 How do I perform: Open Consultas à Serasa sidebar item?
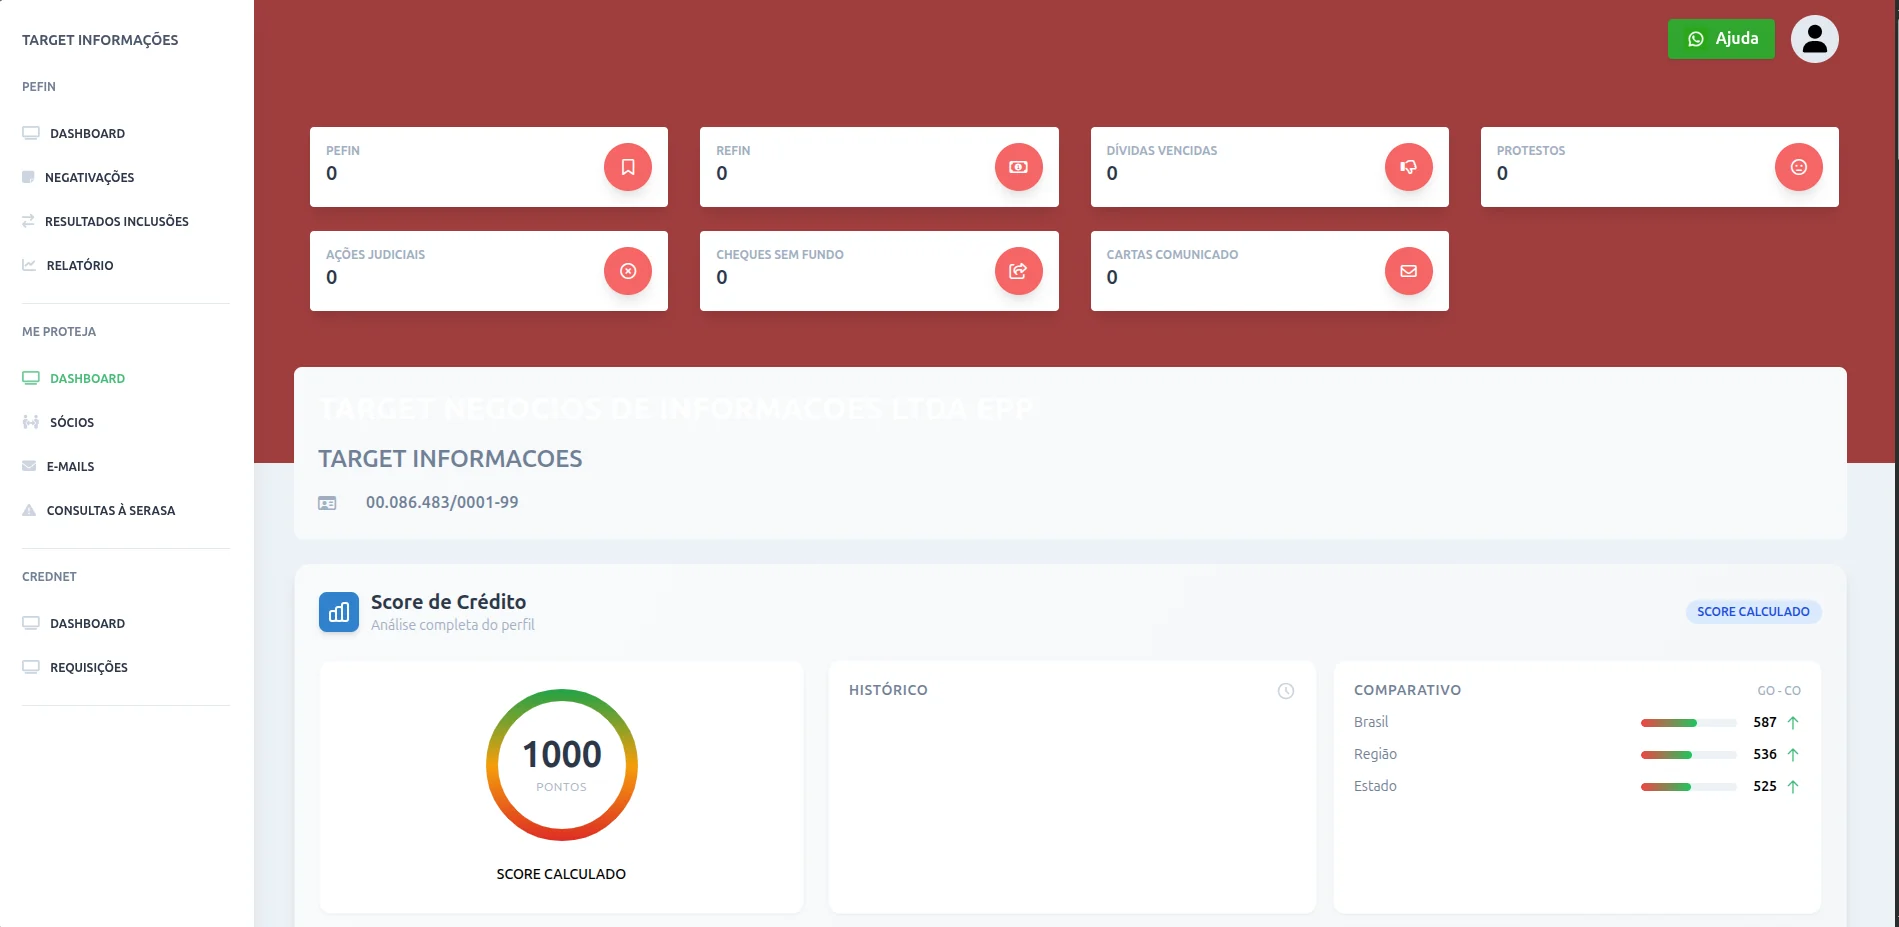(x=110, y=510)
